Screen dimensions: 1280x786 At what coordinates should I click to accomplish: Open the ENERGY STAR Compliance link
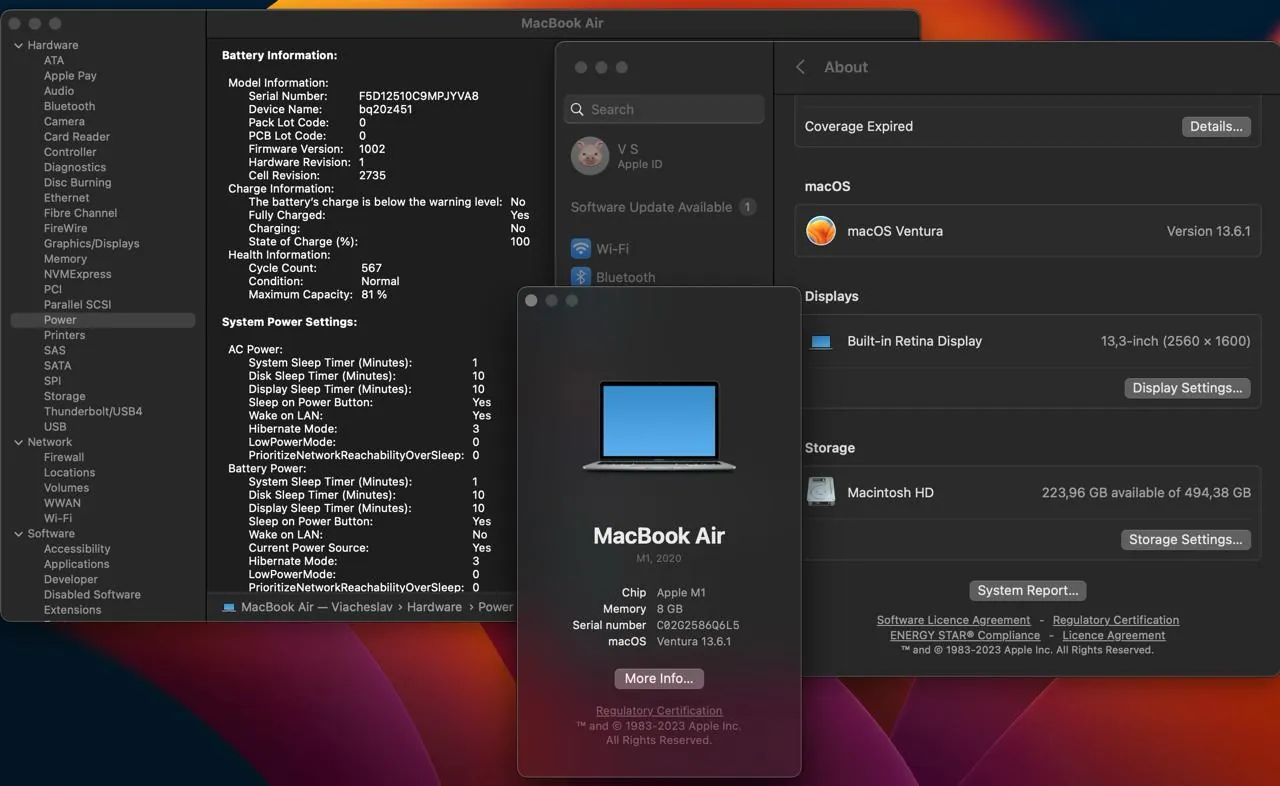click(x=965, y=635)
